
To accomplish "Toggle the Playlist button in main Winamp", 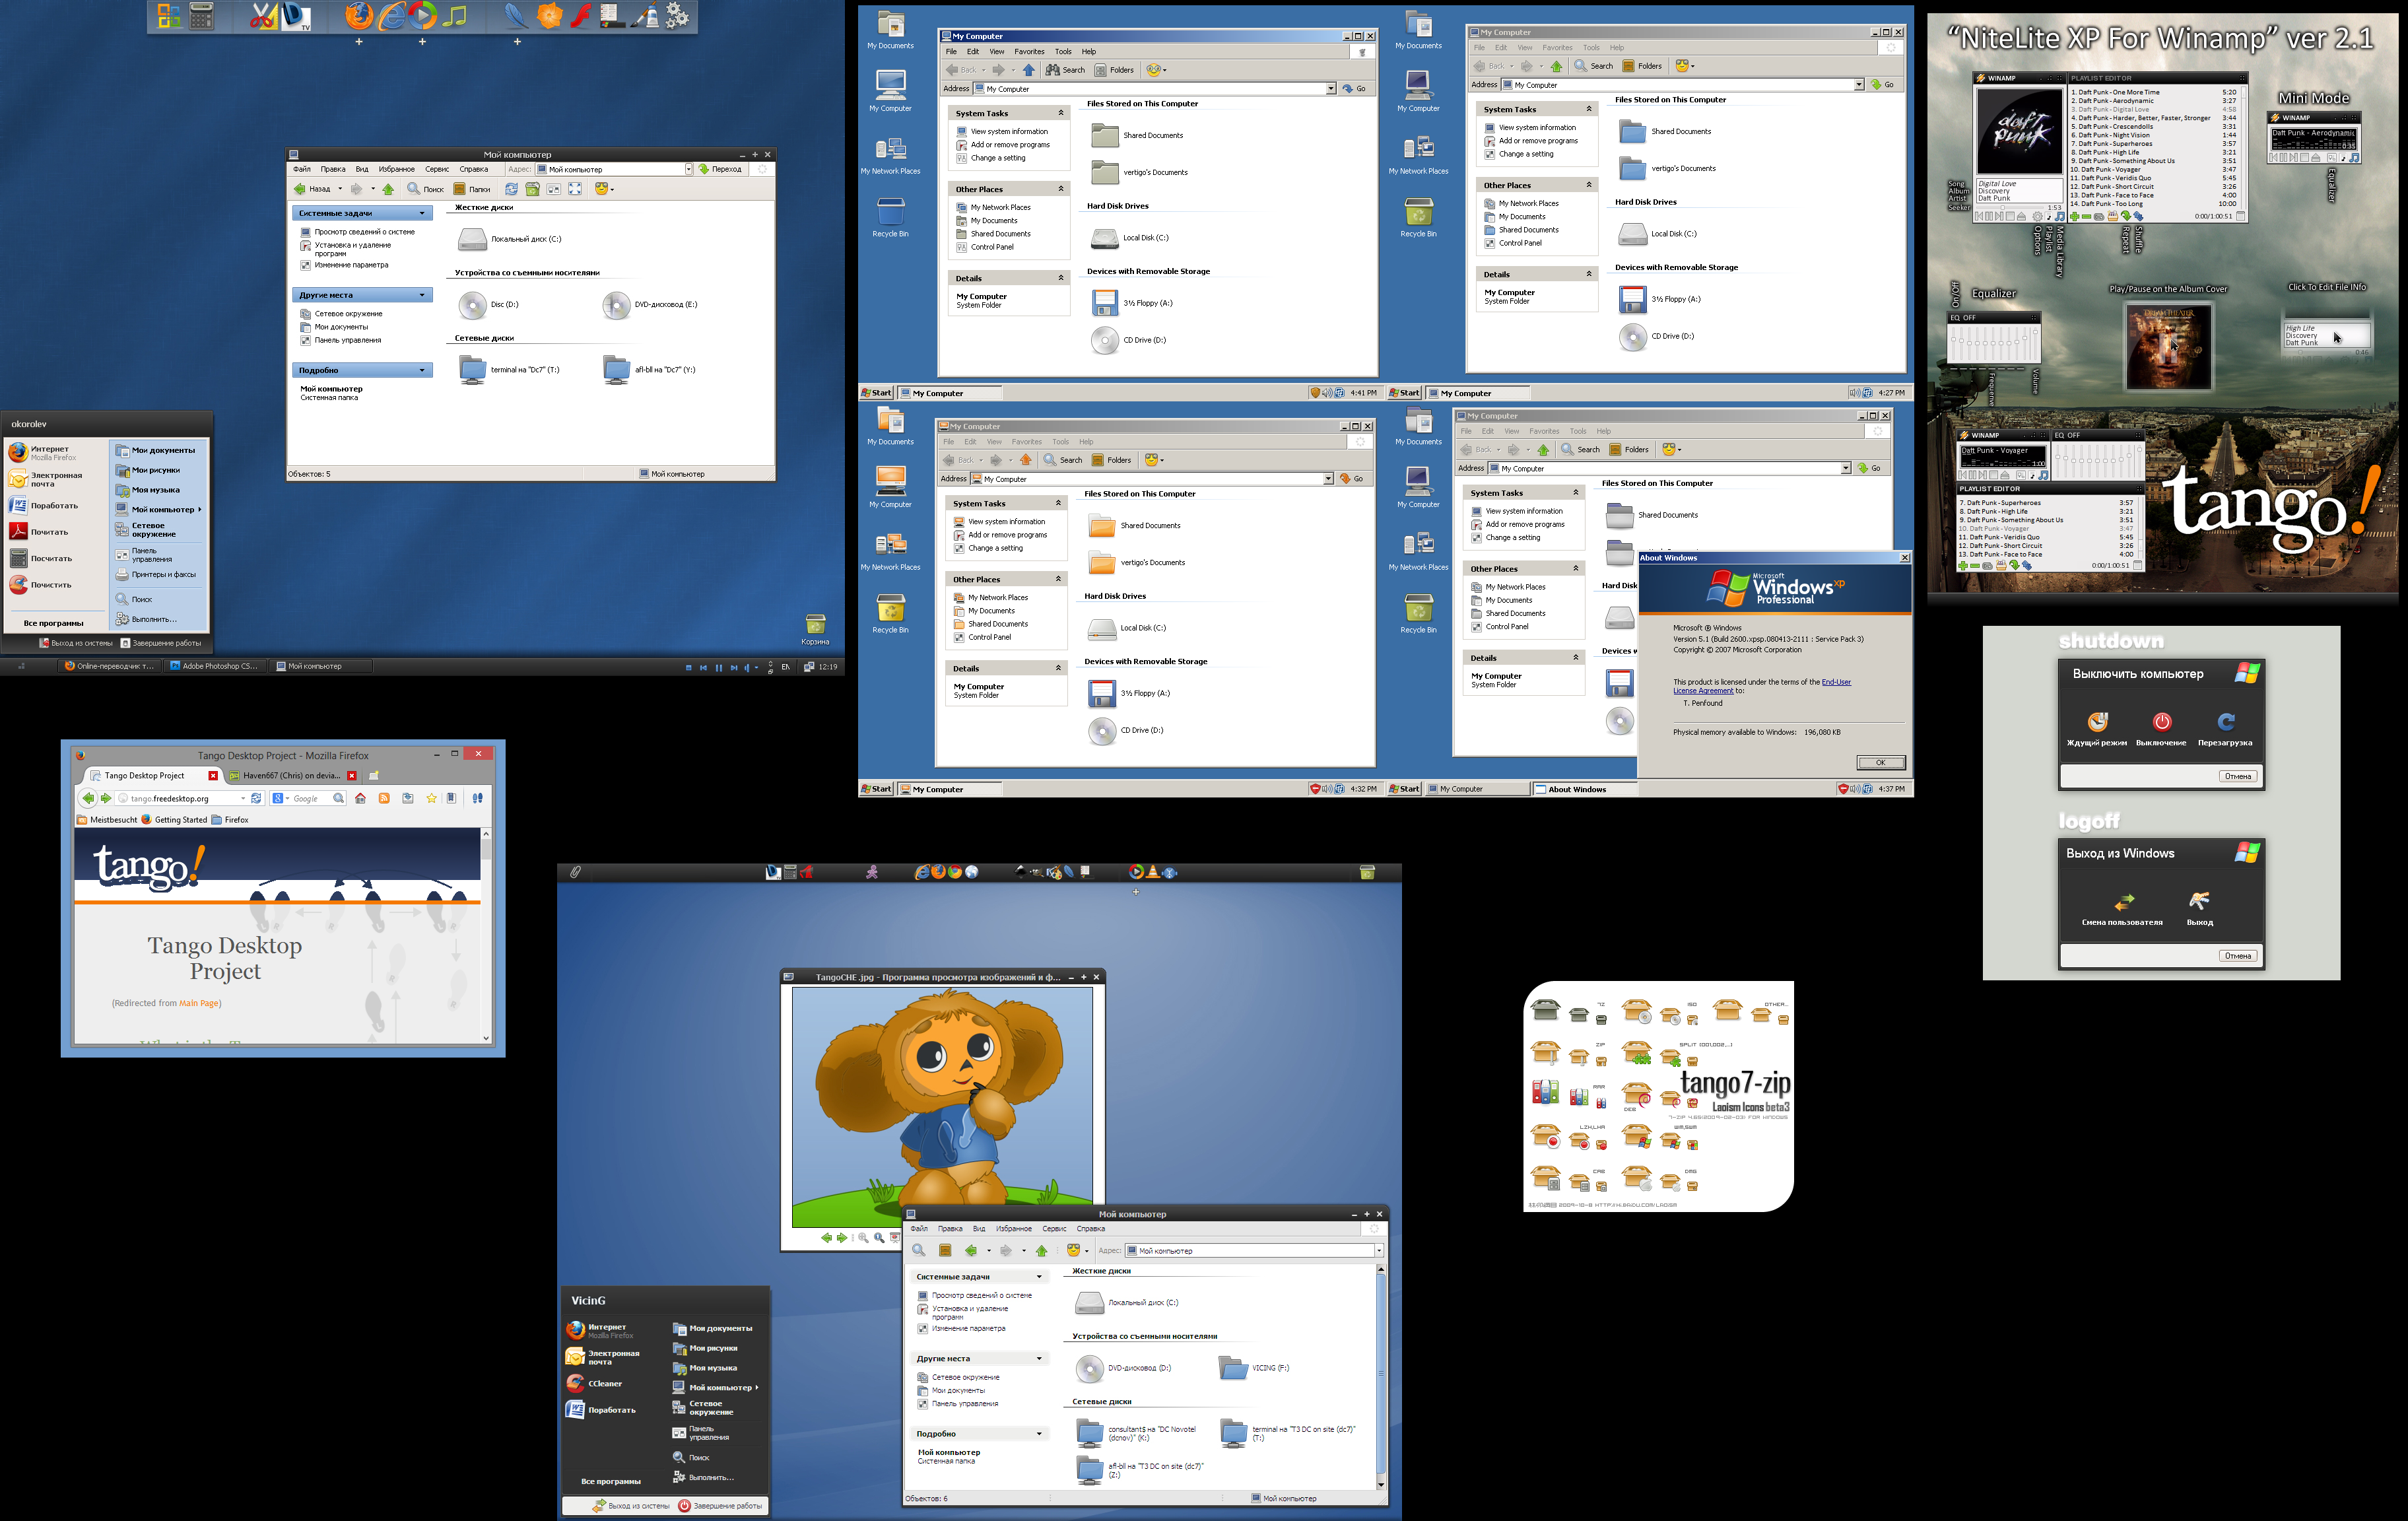I will (x=2049, y=217).
